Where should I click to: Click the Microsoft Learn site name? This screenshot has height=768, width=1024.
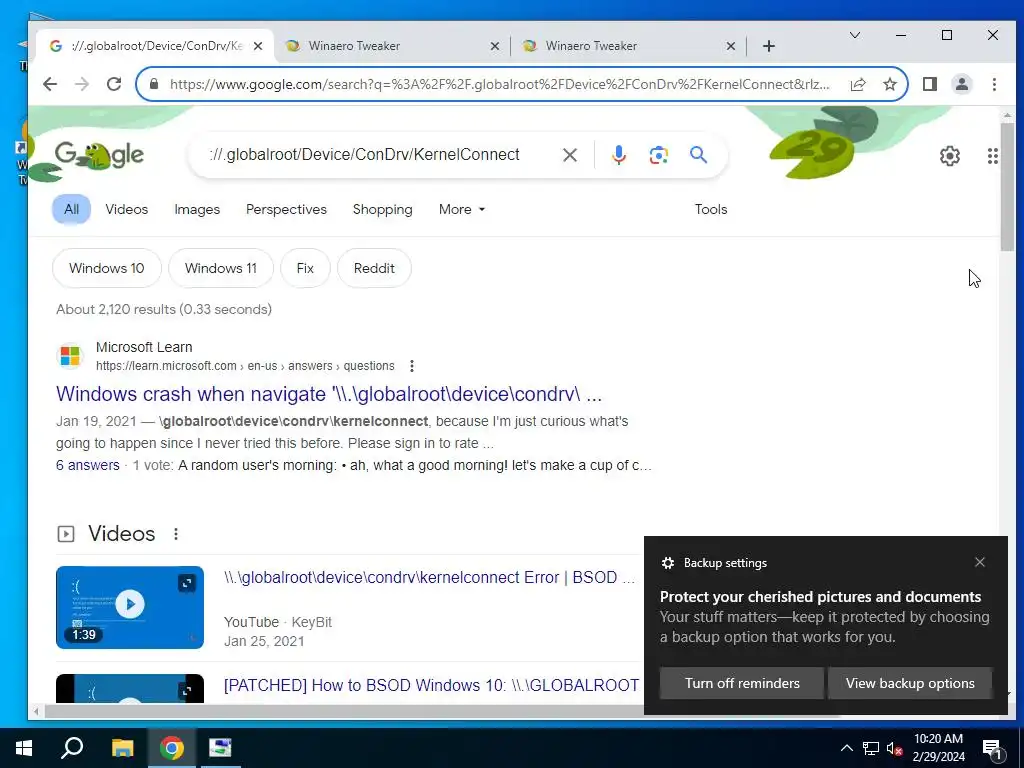coord(144,347)
